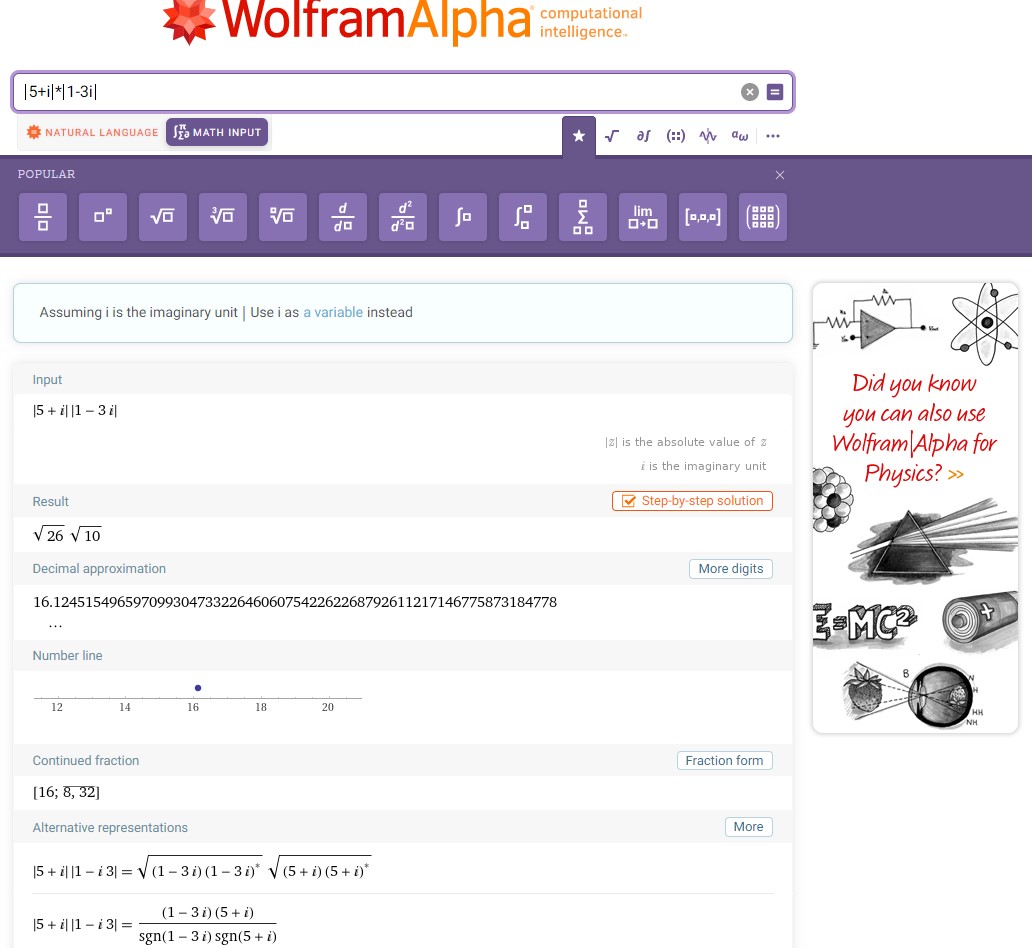The width and height of the screenshot is (1032, 948).
Task: Insert a cube root template
Action: click(x=222, y=217)
